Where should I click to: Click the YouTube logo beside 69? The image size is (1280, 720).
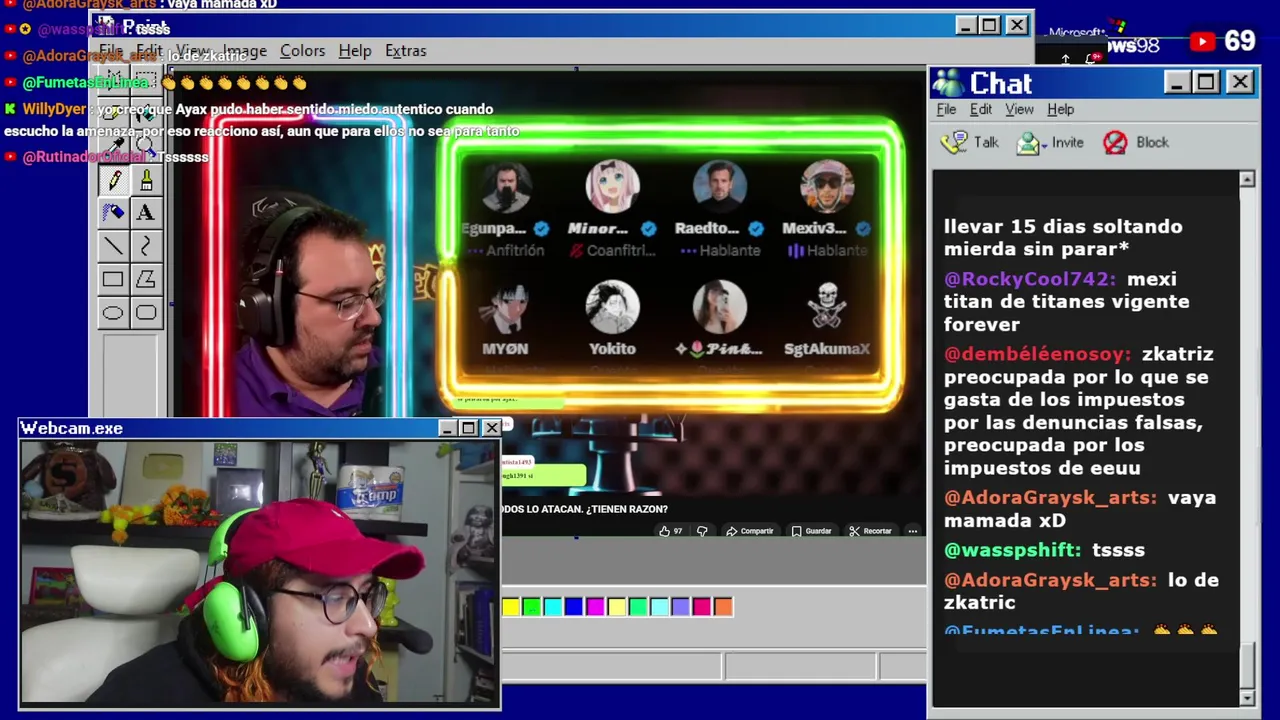click(x=1202, y=41)
